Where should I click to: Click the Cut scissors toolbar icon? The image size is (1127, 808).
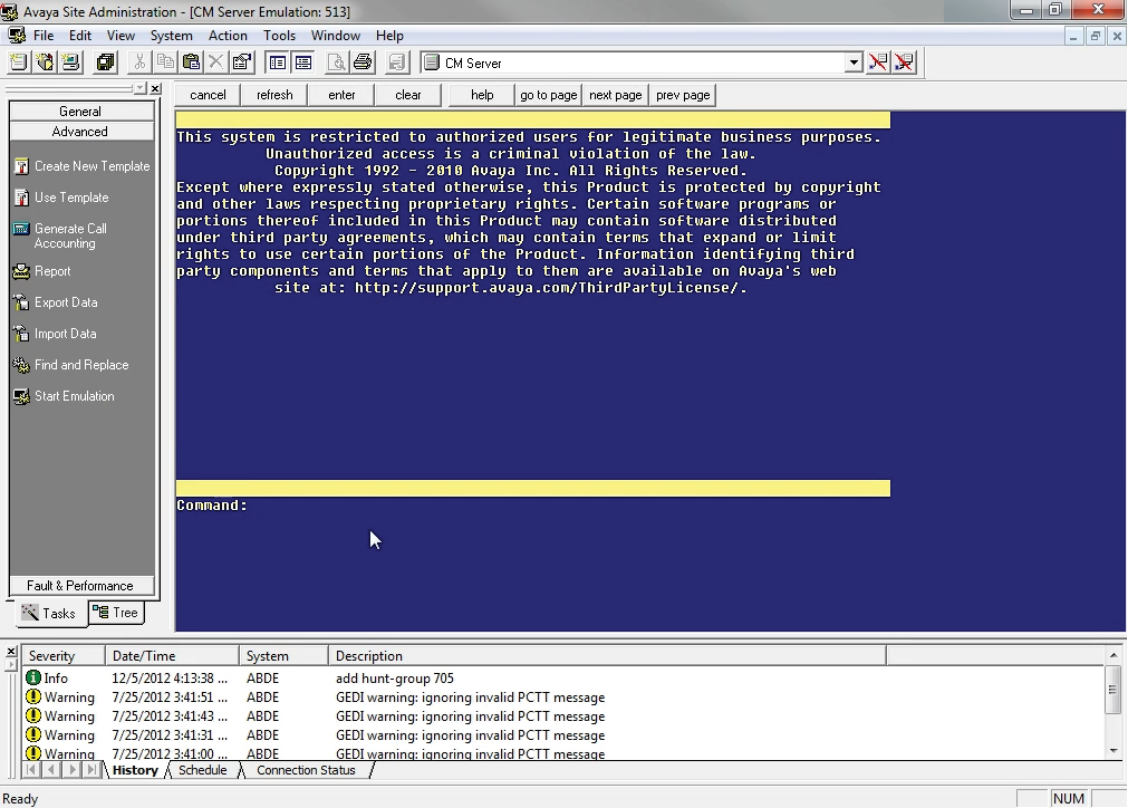(139, 63)
